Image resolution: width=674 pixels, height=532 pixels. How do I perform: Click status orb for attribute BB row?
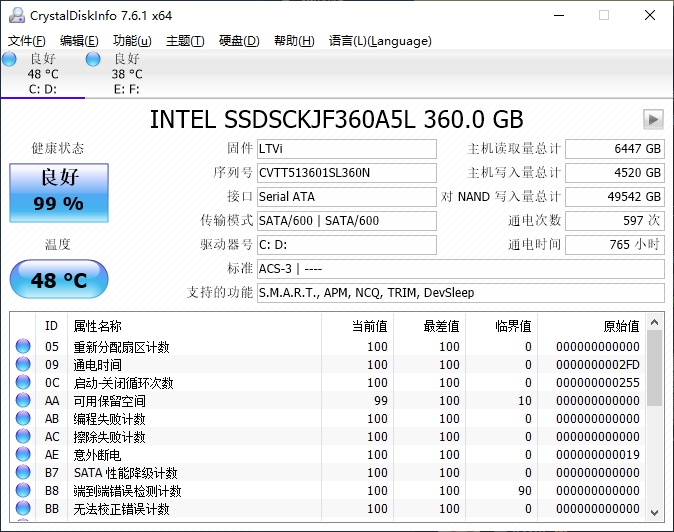coord(24,509)
